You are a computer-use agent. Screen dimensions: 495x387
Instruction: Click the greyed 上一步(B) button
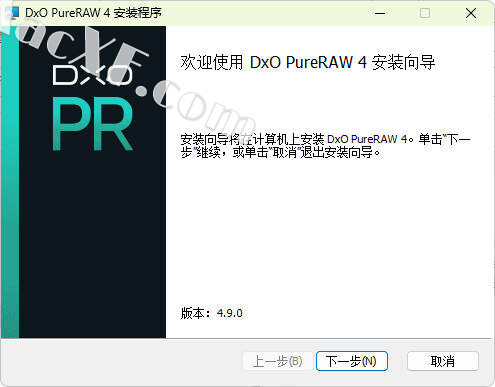point(278,361)
